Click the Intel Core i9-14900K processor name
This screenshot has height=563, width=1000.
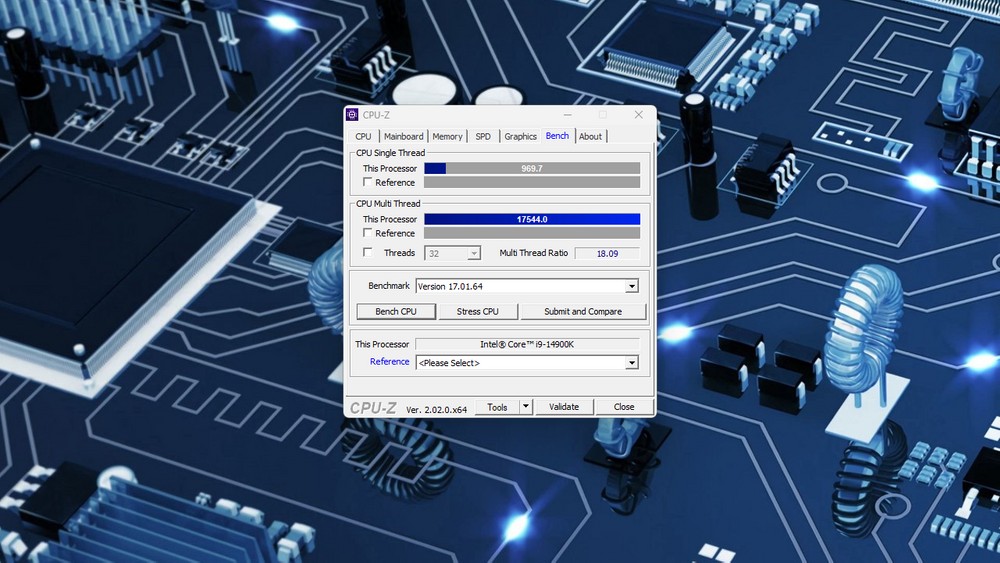click(x=527, y=344)
